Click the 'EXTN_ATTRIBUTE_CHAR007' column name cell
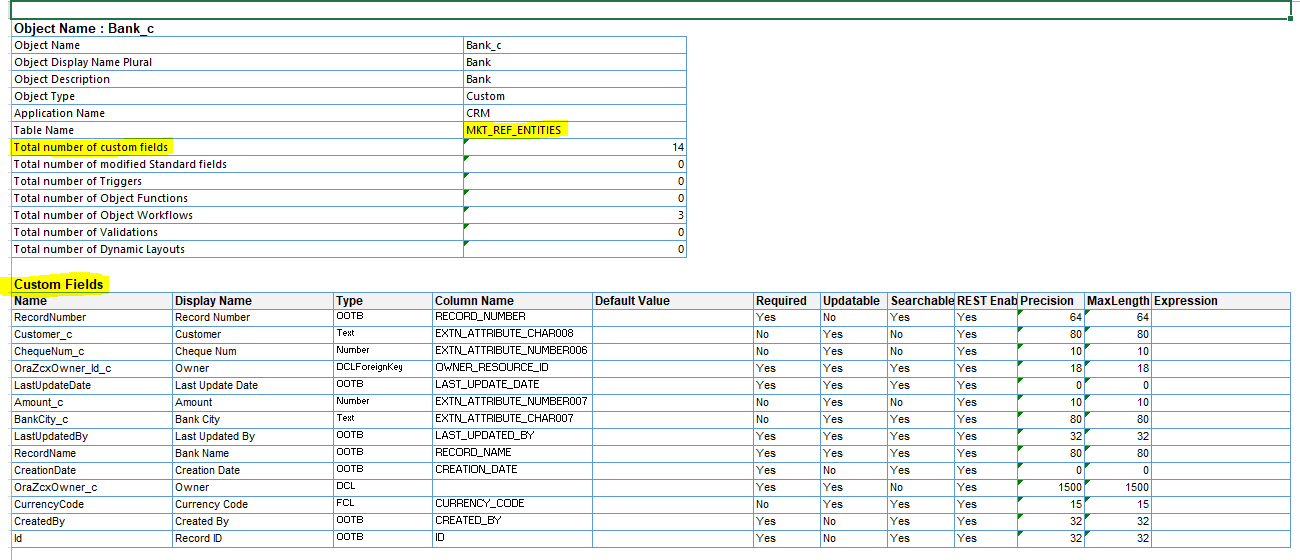This screenshot has width=1300, height=560. (512, 419)
